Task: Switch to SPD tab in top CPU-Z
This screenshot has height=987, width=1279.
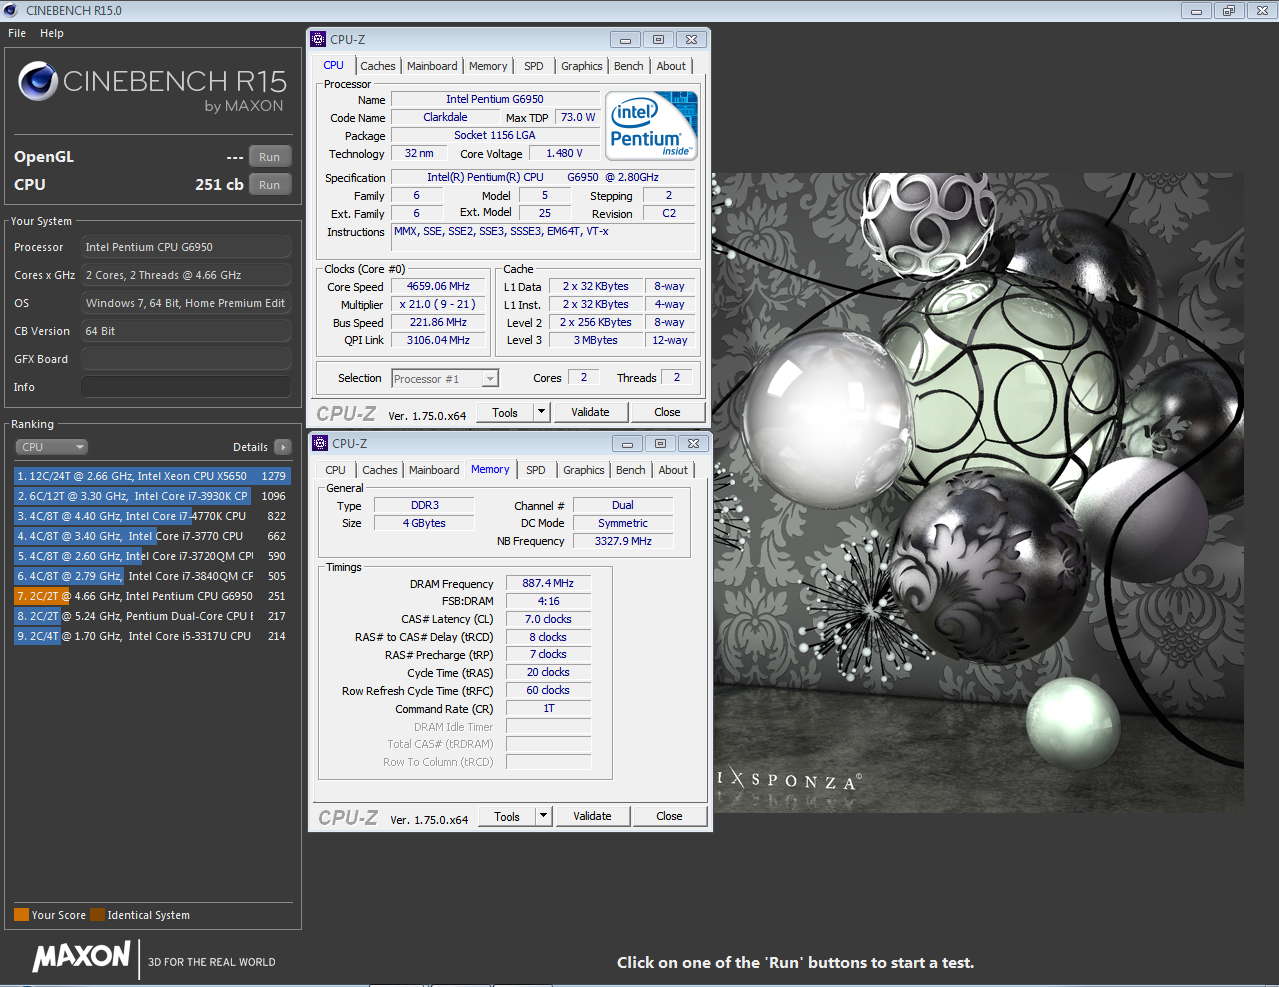Action: [534, 66]
